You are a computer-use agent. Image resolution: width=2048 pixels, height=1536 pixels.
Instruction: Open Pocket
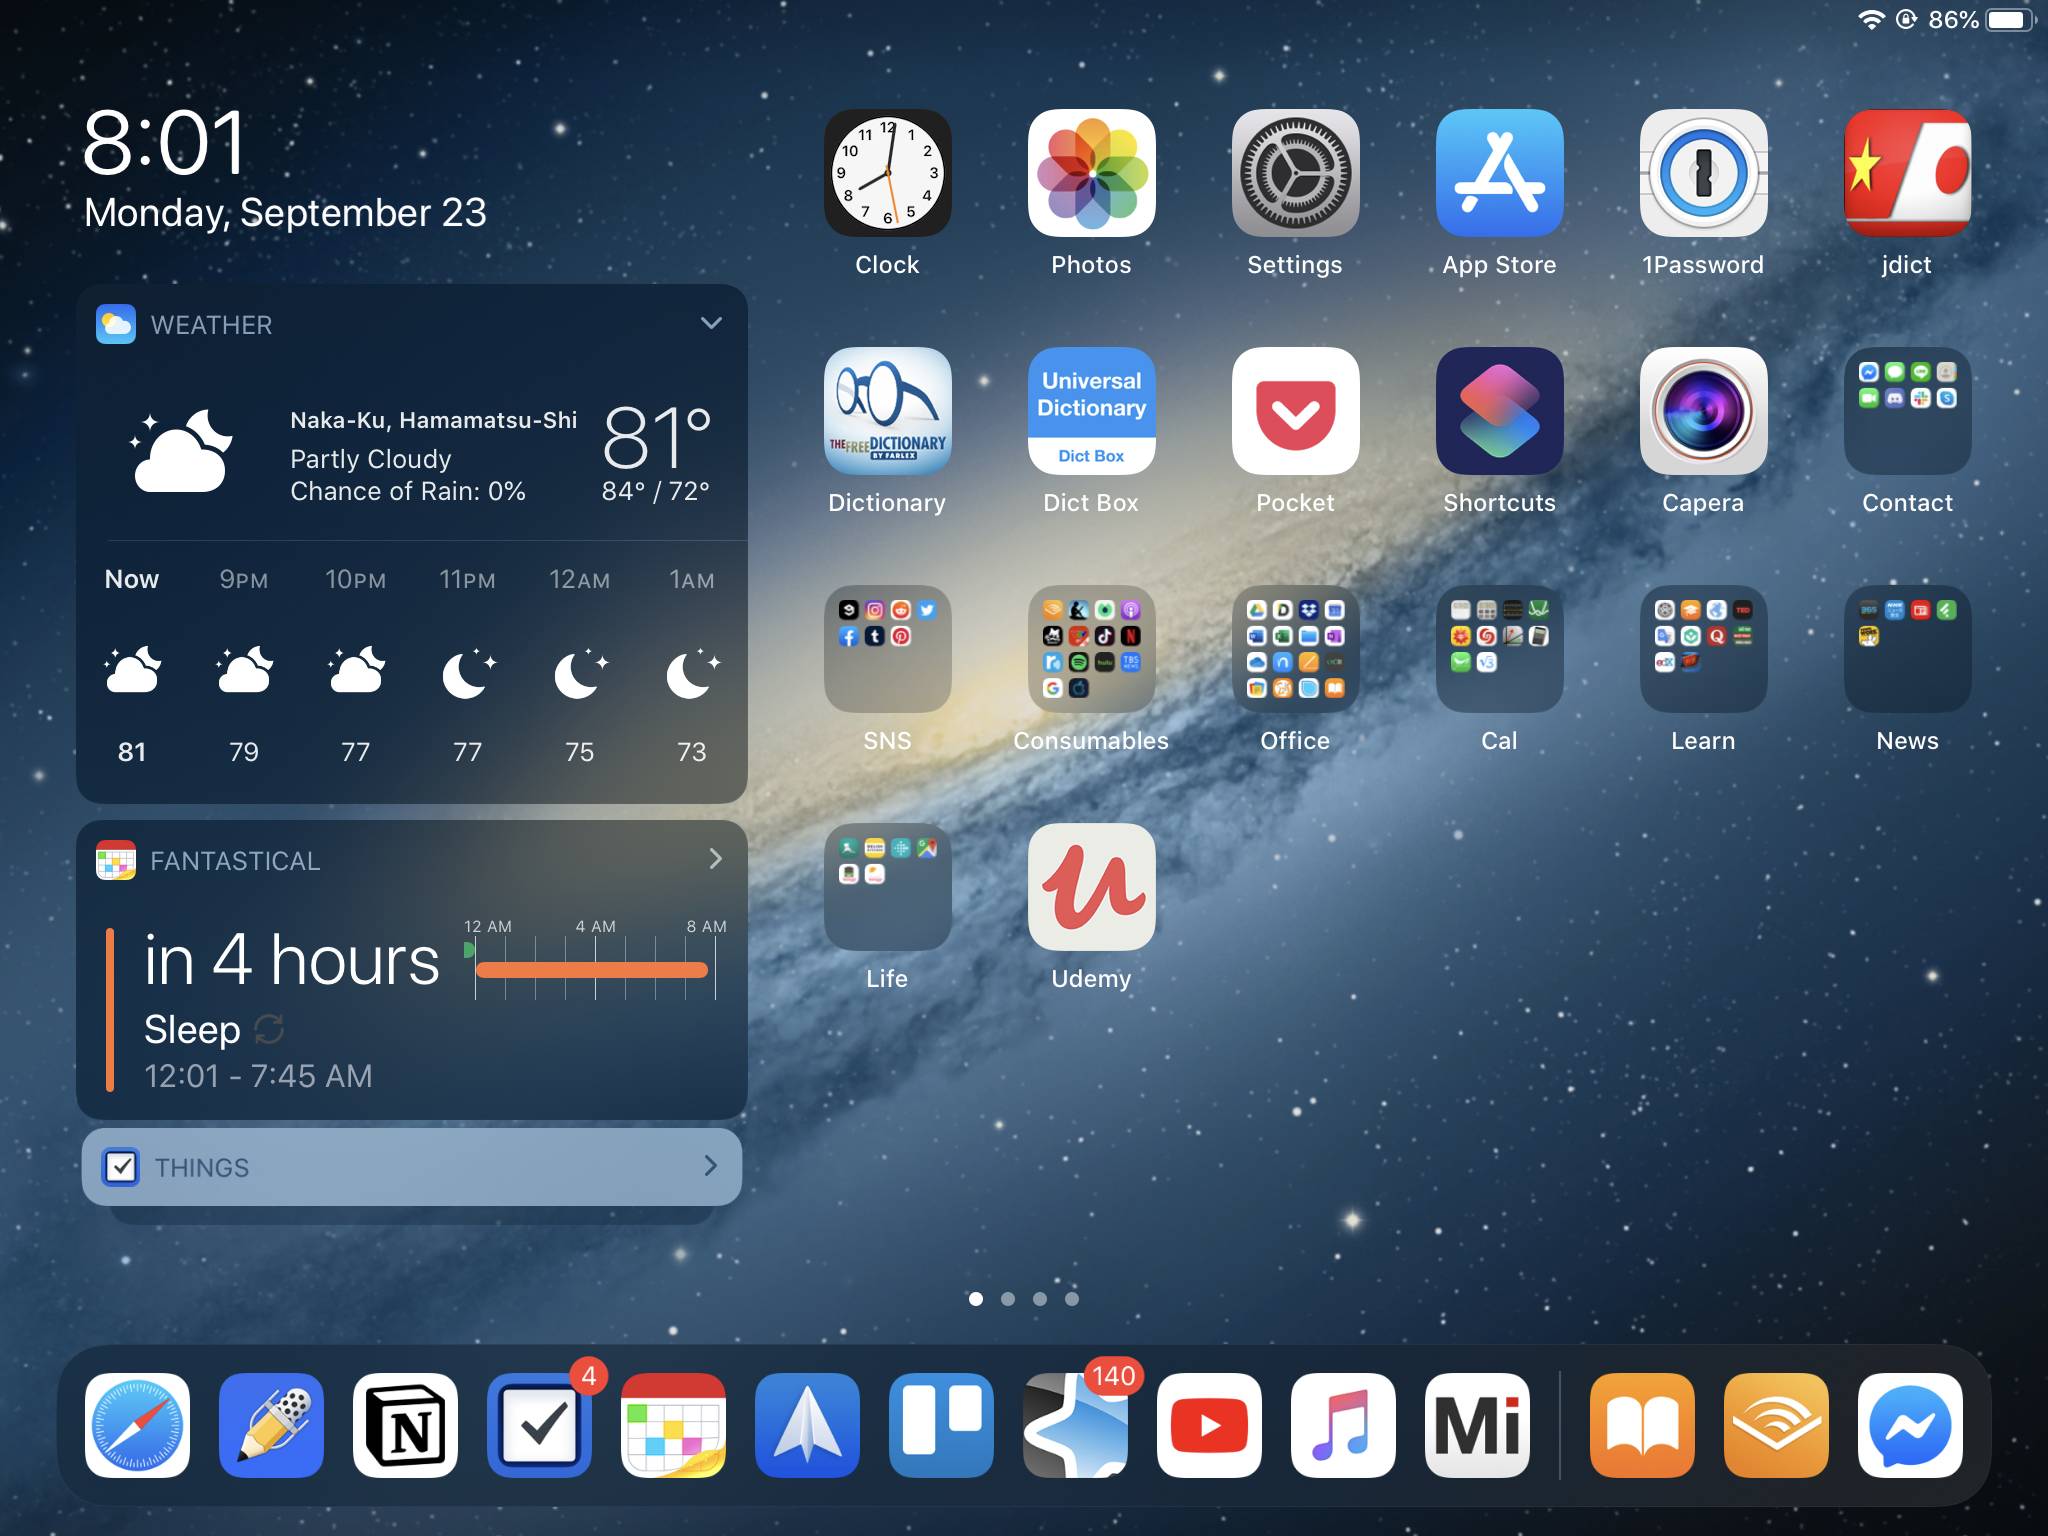pyautogui.click(x=1295, y=412)
